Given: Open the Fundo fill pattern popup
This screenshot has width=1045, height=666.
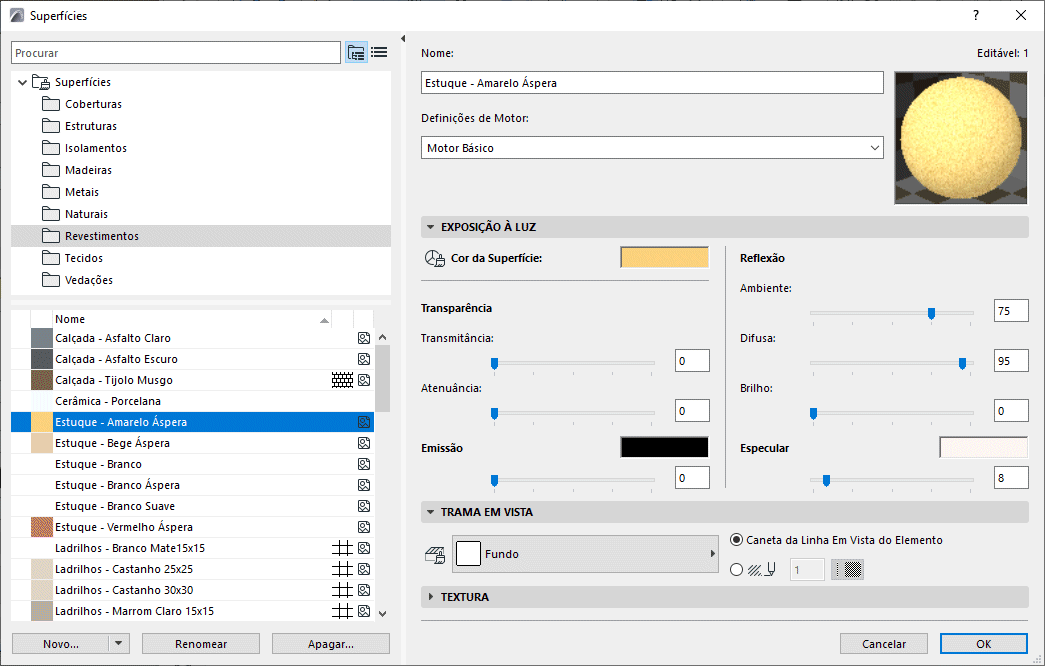Looking at the screenshot, I should click(x=585, y=554).
